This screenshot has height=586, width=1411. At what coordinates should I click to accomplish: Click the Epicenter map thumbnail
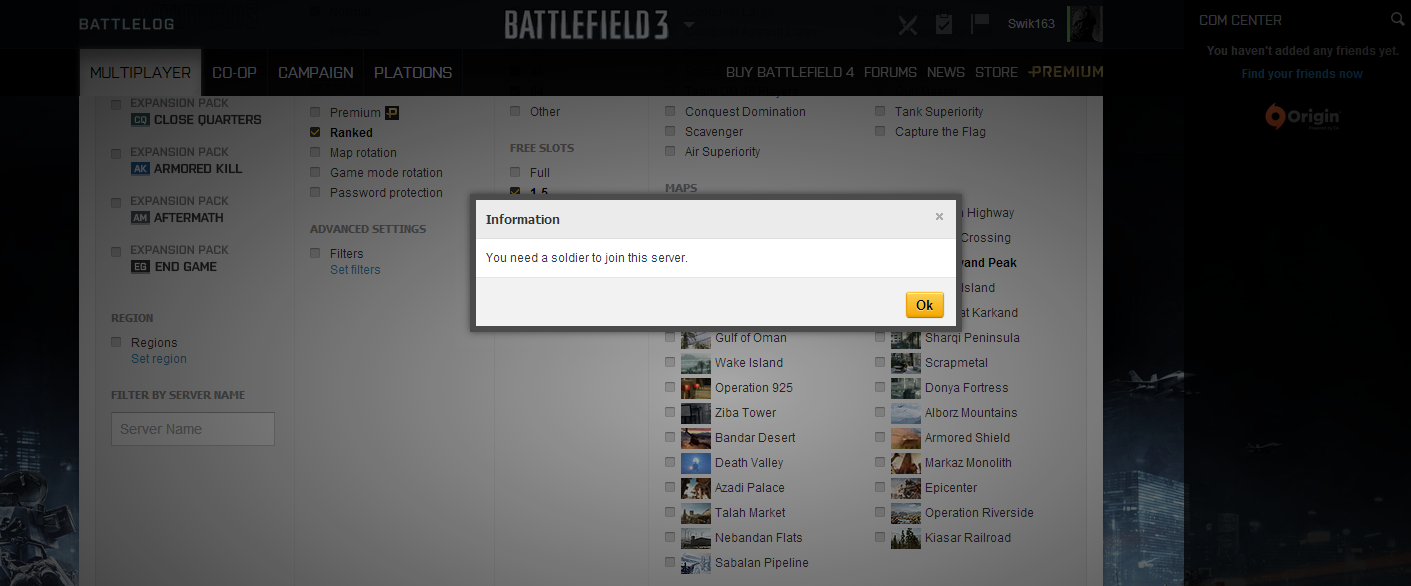pos(906,488)
